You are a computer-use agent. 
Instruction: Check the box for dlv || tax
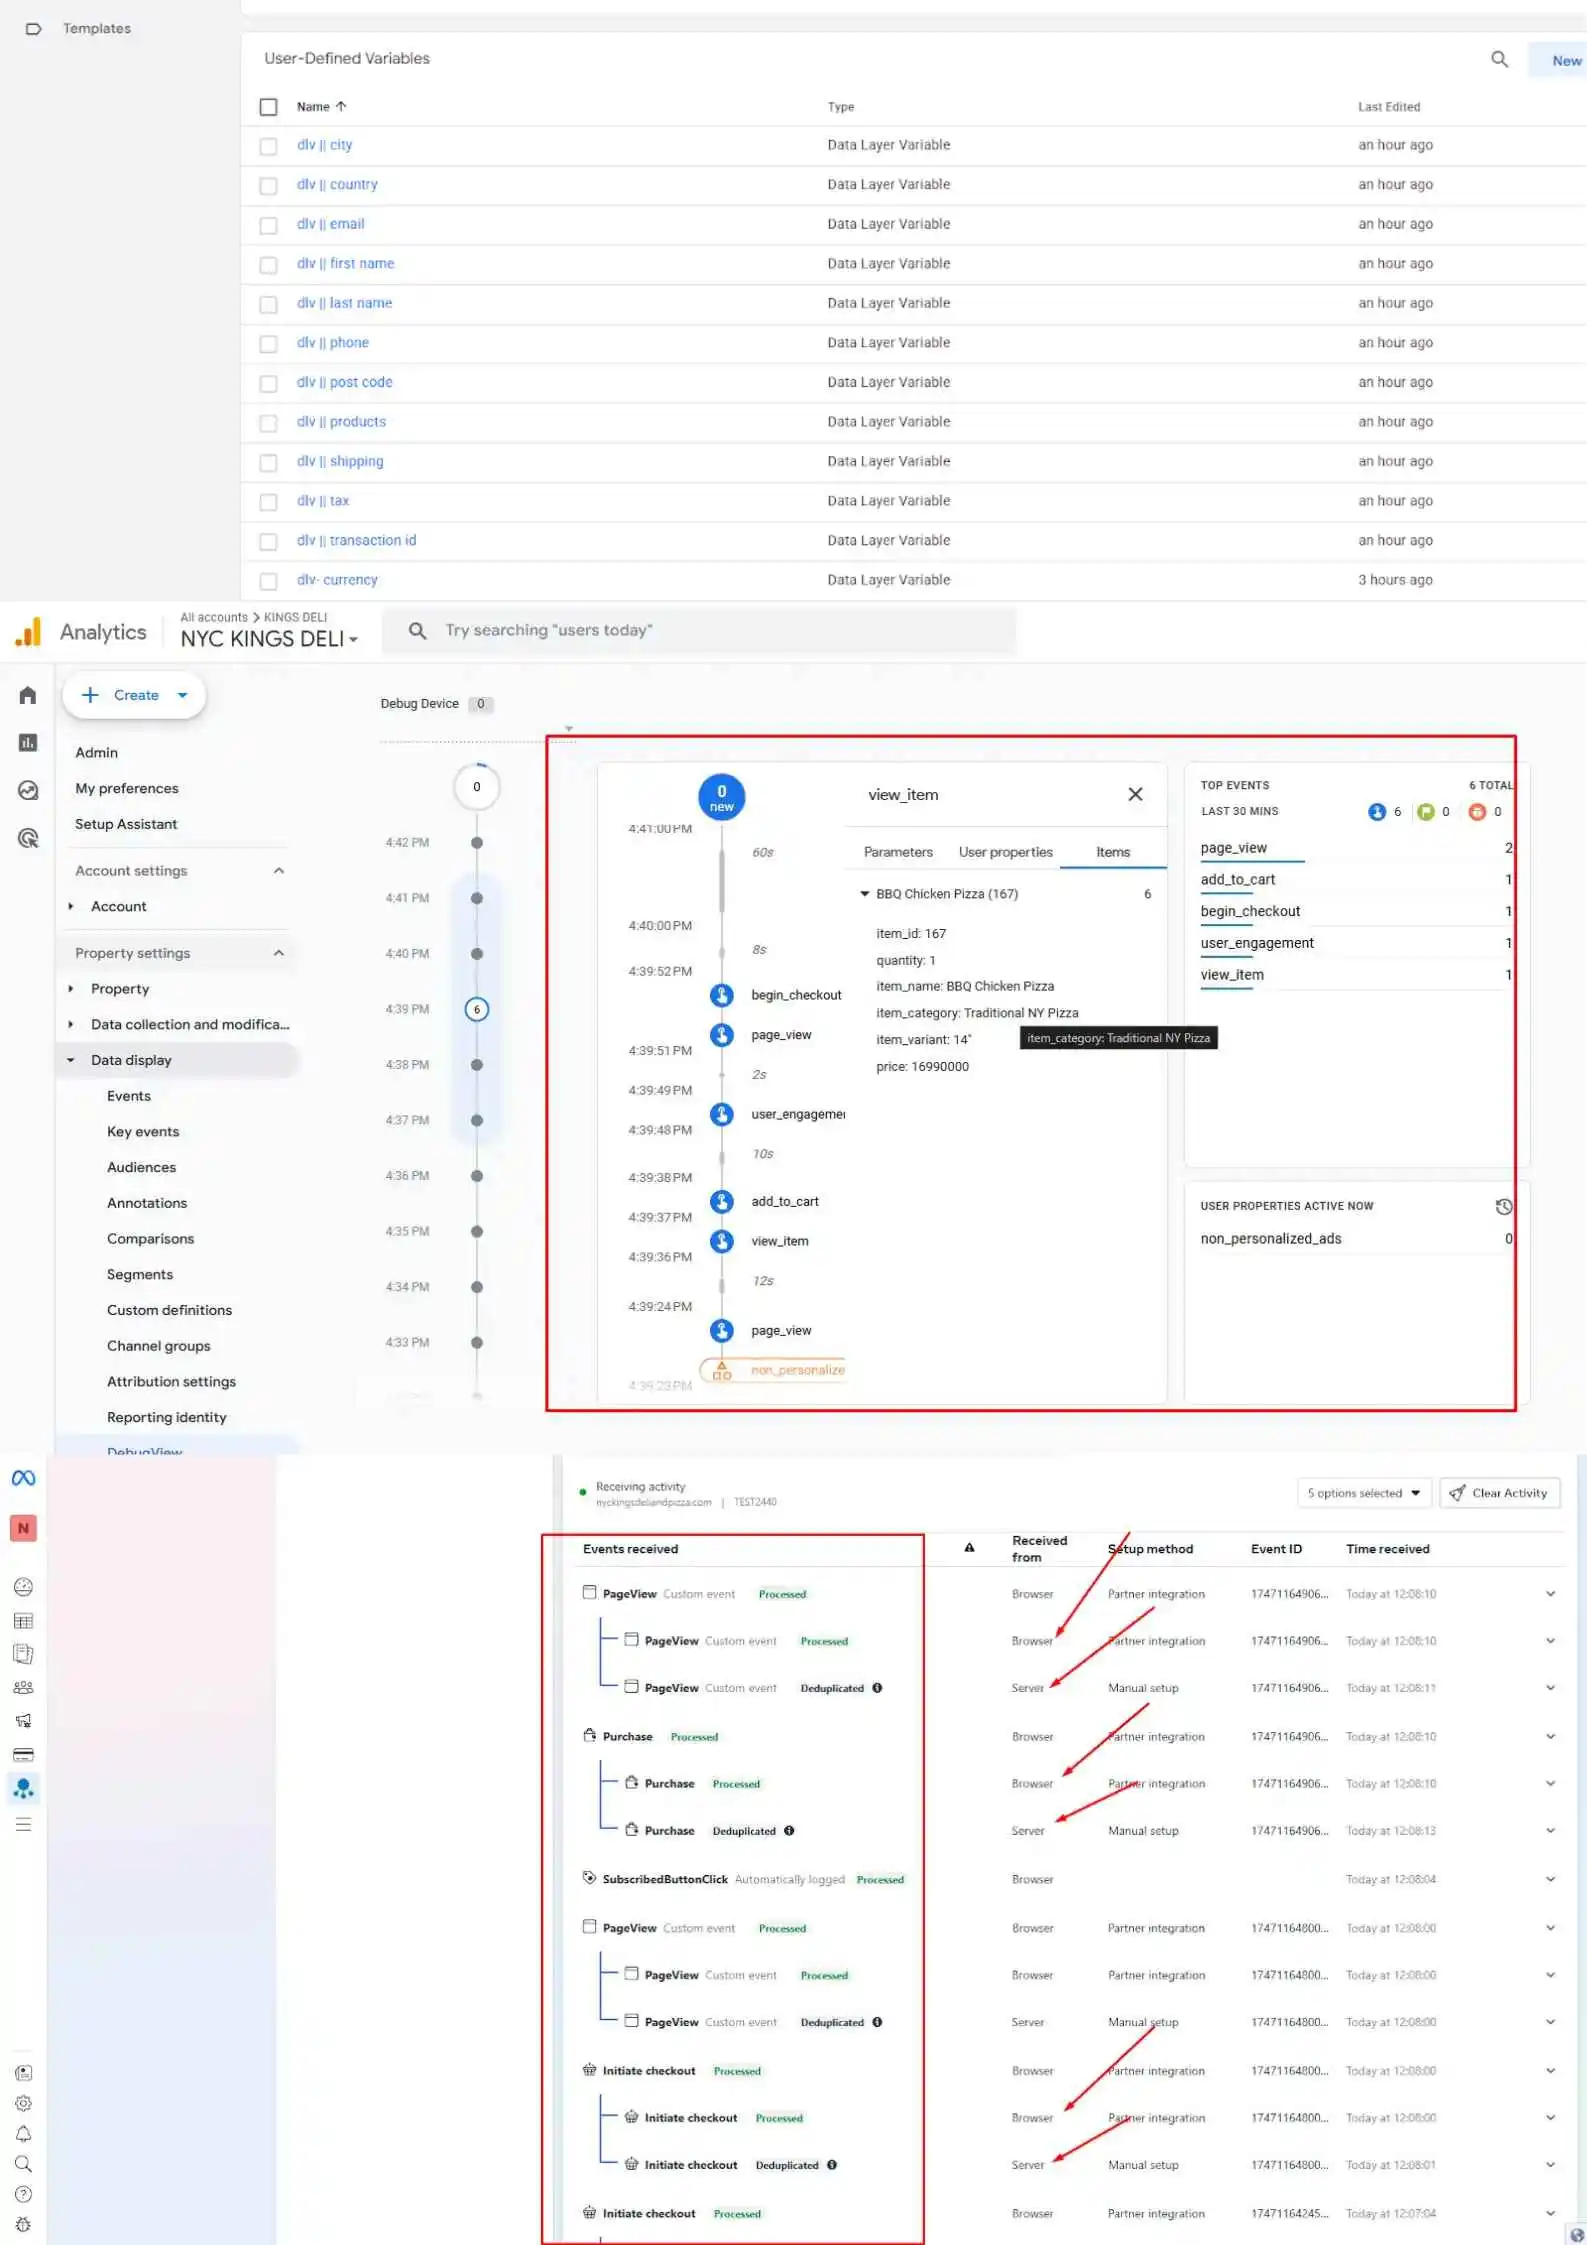pos(268,502)
